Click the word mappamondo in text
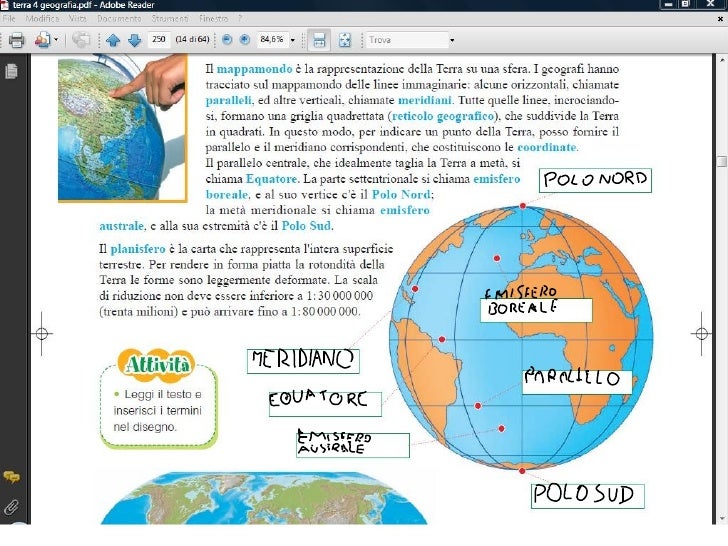The image size is (728, 546). click(x=254, y=69)
